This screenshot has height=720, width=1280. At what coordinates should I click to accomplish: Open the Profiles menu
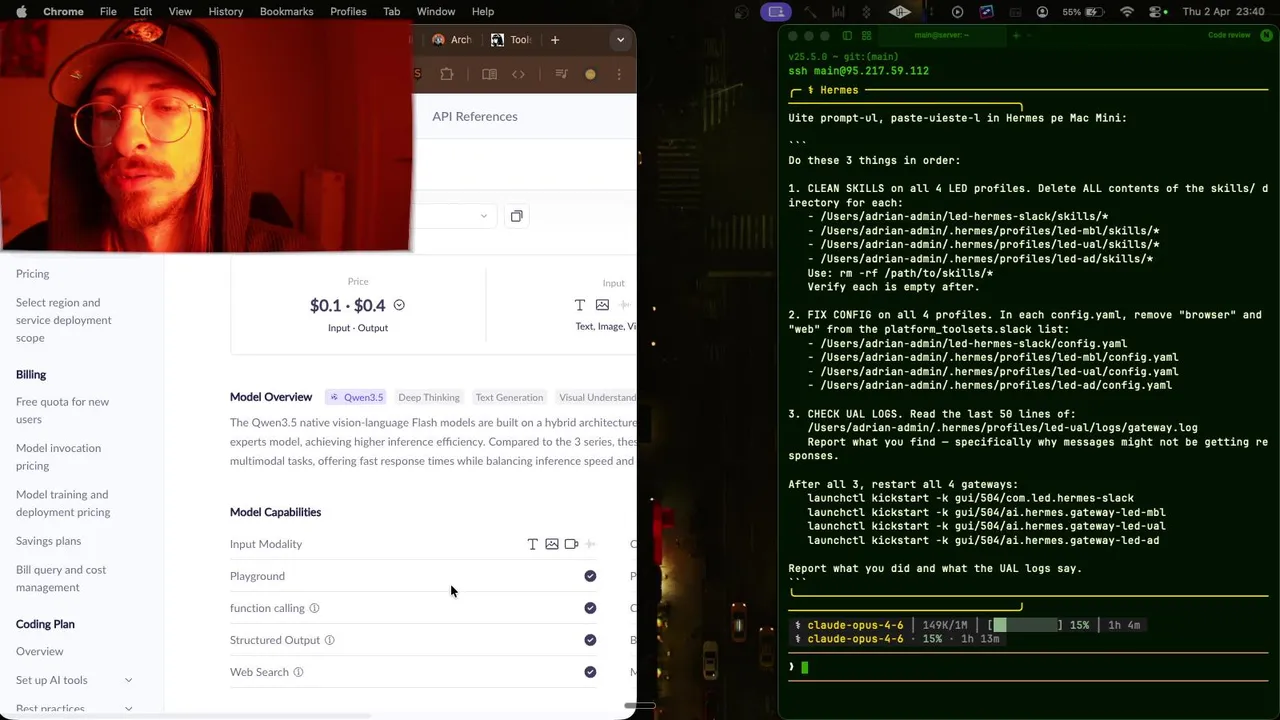[348, 12]
